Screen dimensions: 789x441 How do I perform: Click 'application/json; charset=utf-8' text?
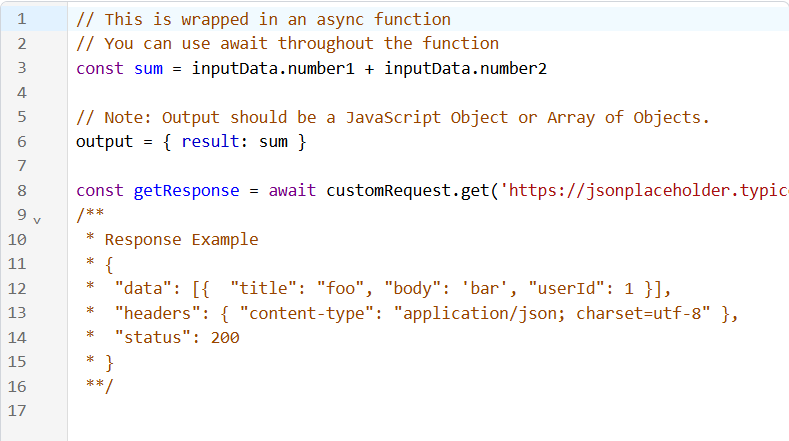click(552, 313)
